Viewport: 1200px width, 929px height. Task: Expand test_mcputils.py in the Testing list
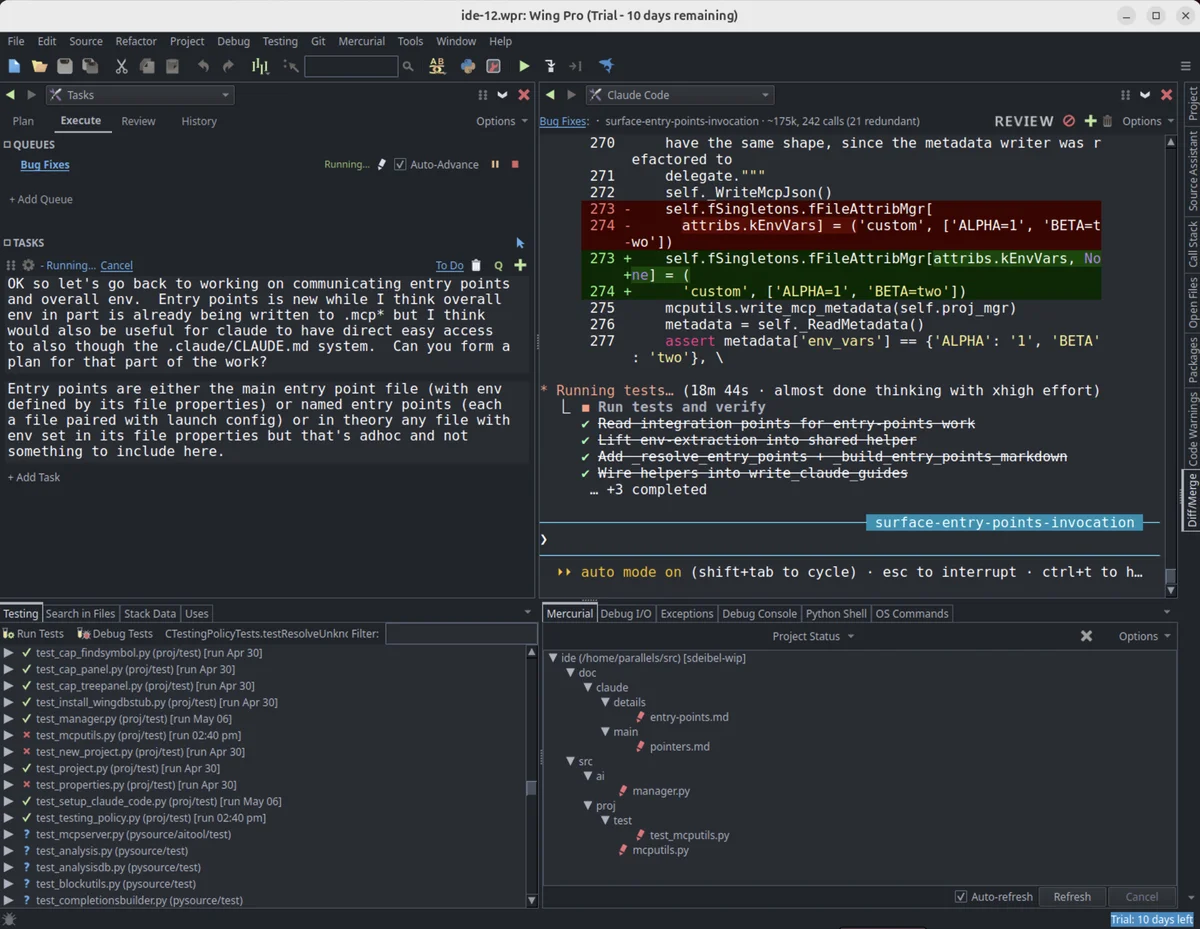[x=9, y=735]
